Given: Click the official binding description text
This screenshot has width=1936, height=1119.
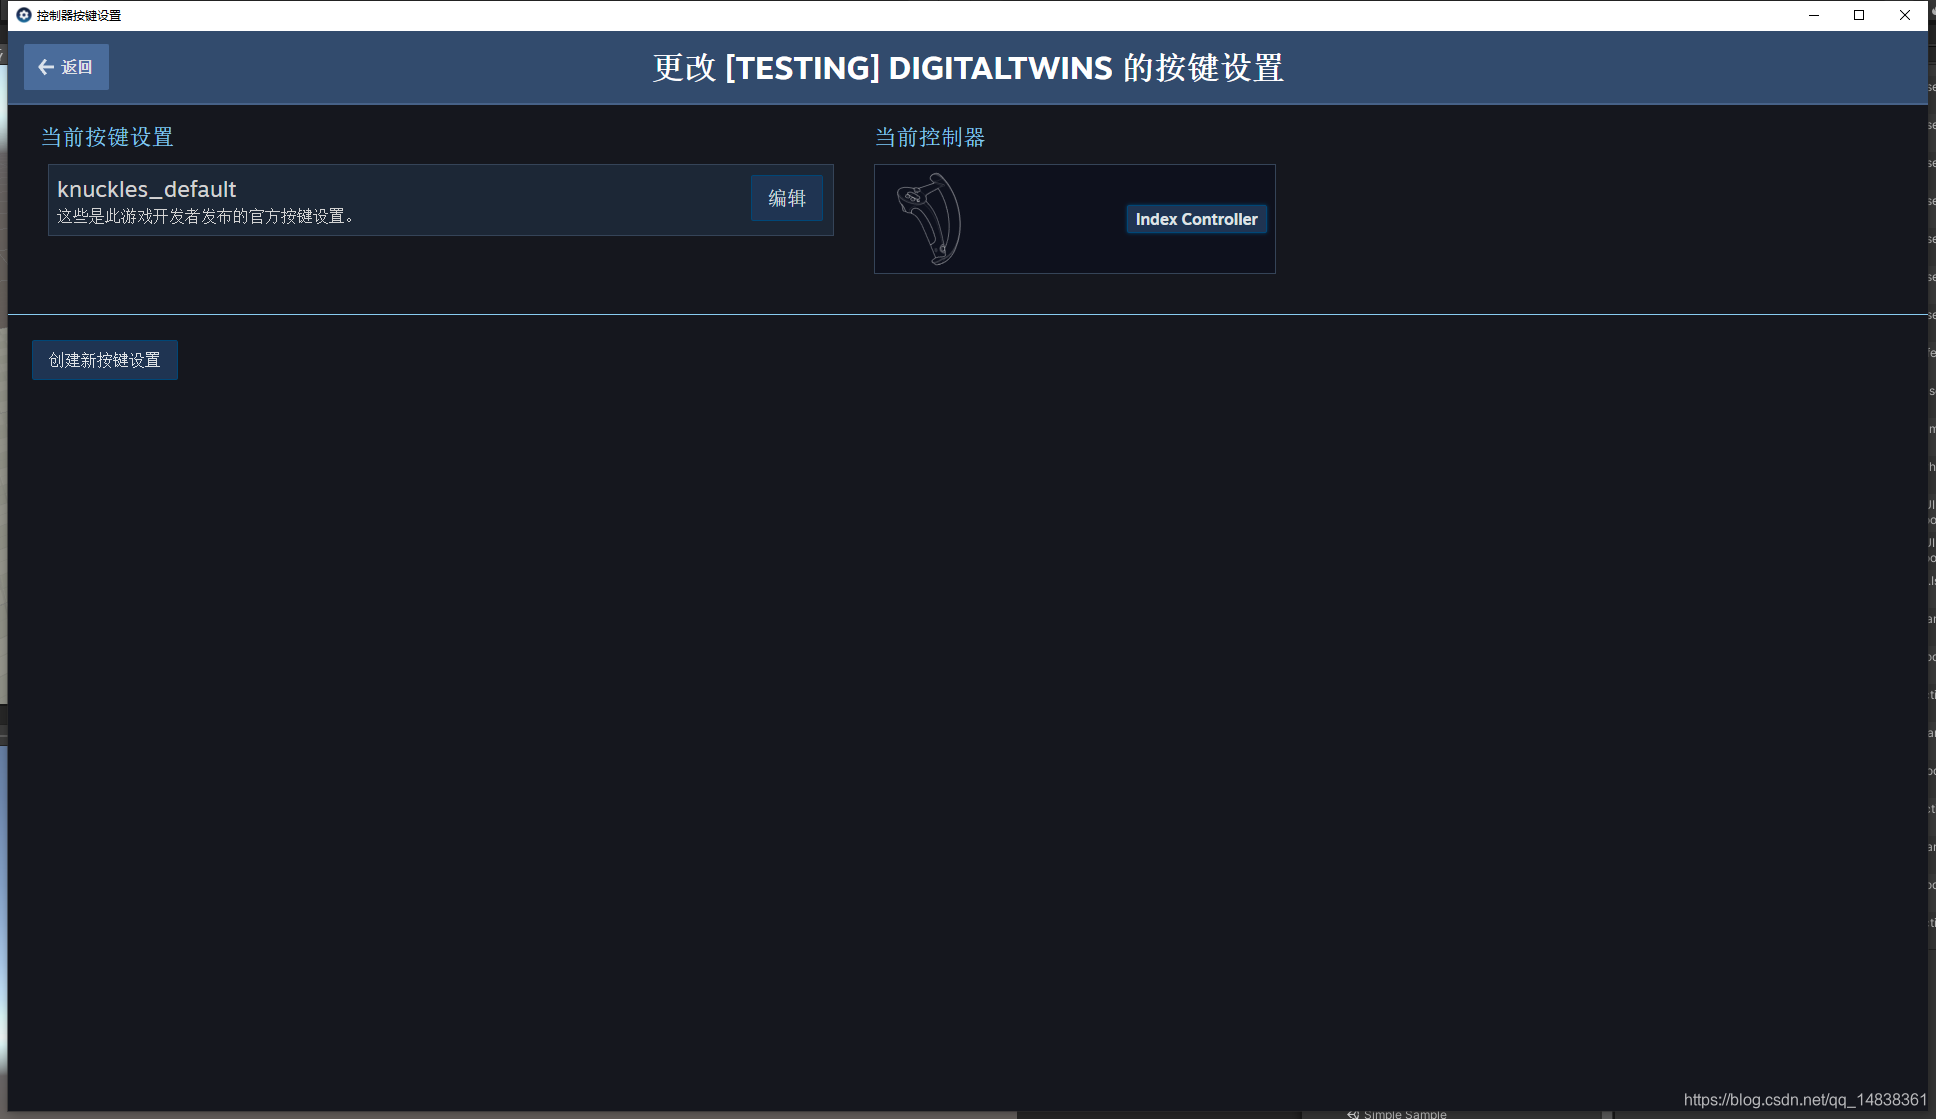Looking at the screenshot, I should point(205,216).
